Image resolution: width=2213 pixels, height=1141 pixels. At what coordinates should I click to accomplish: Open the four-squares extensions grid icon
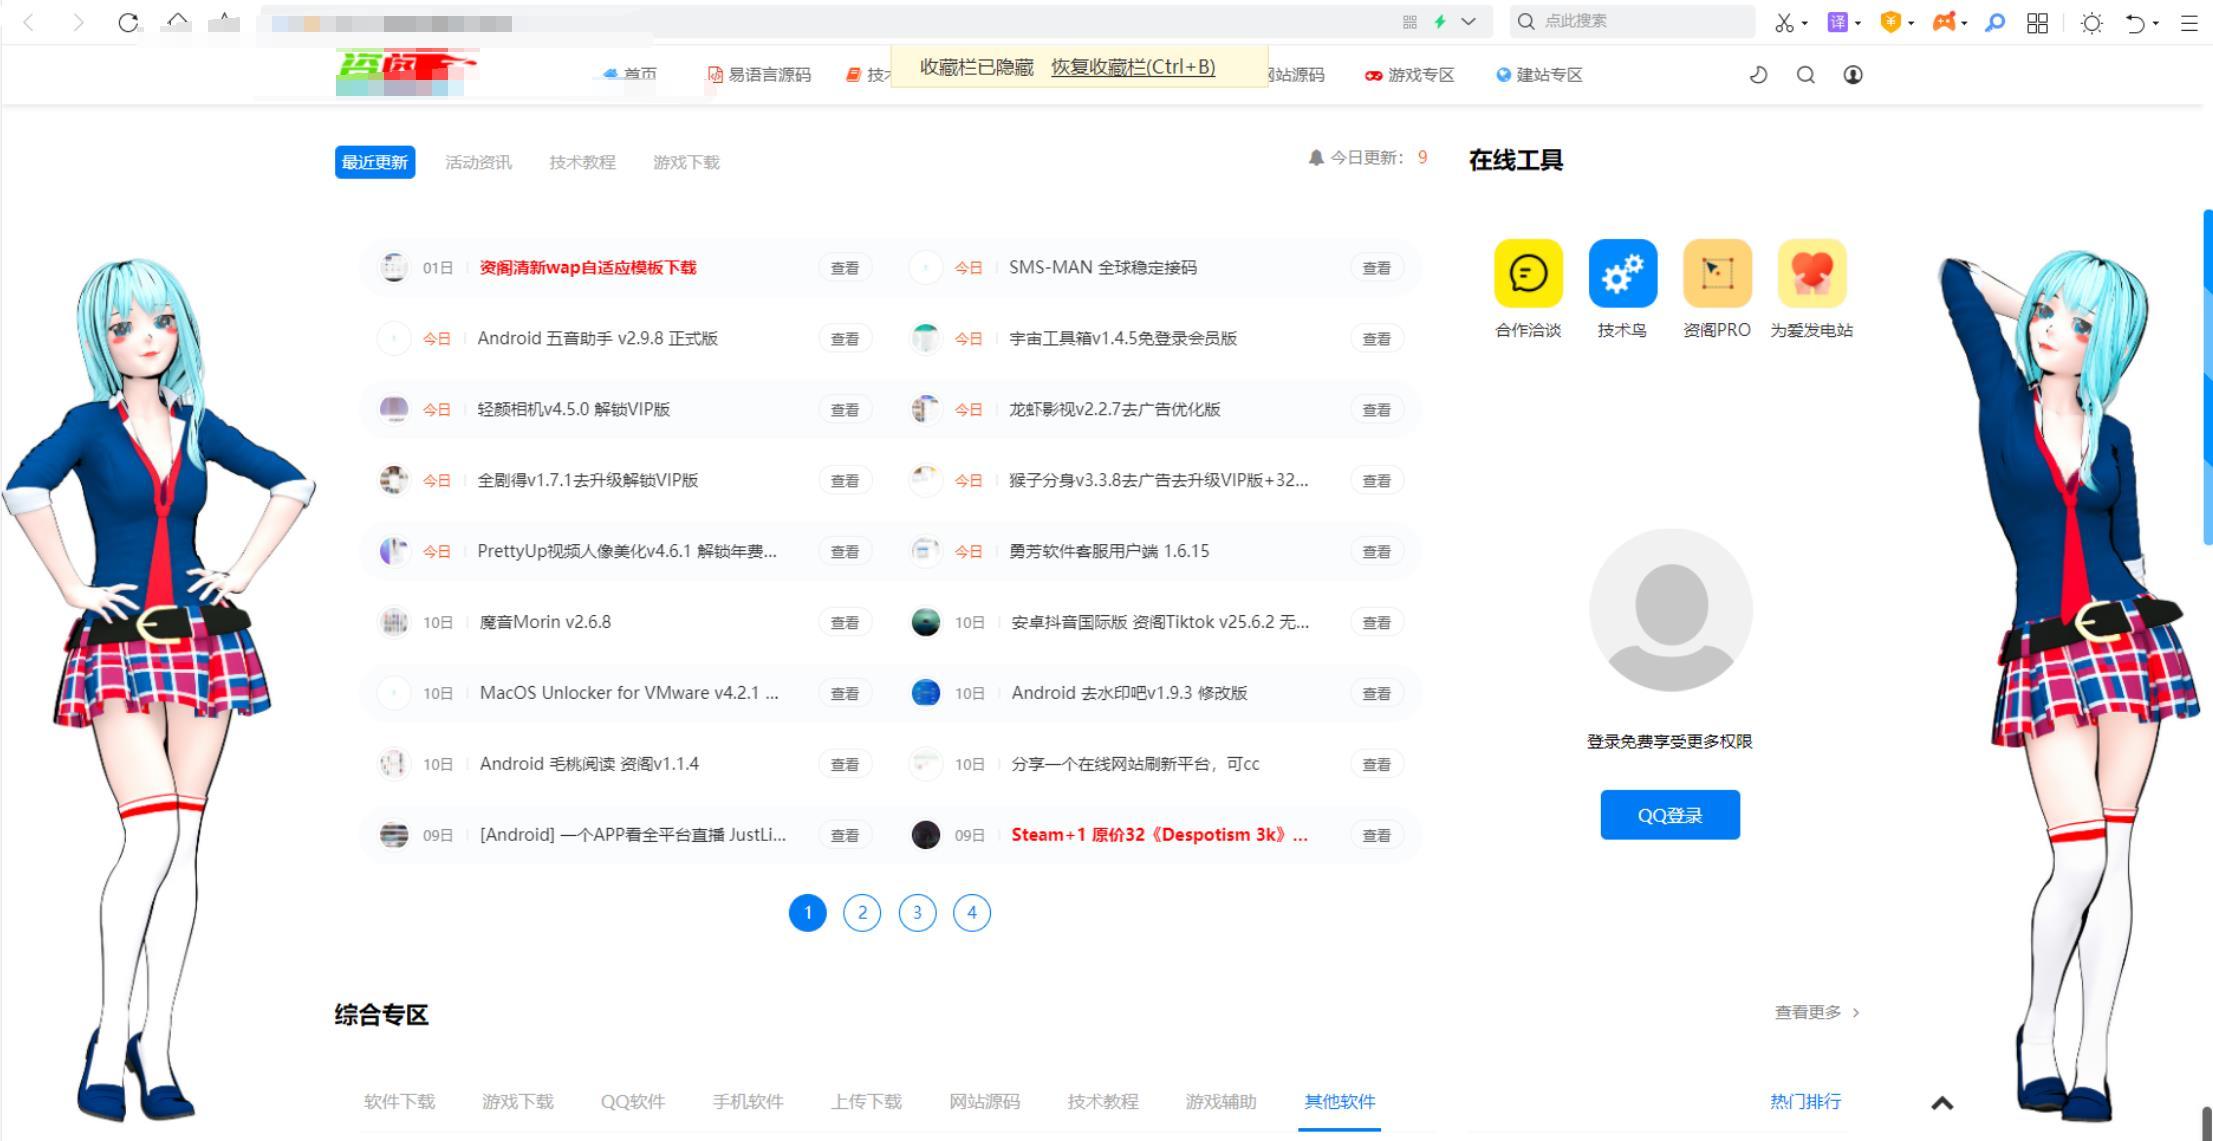[x=2038, y=23]
